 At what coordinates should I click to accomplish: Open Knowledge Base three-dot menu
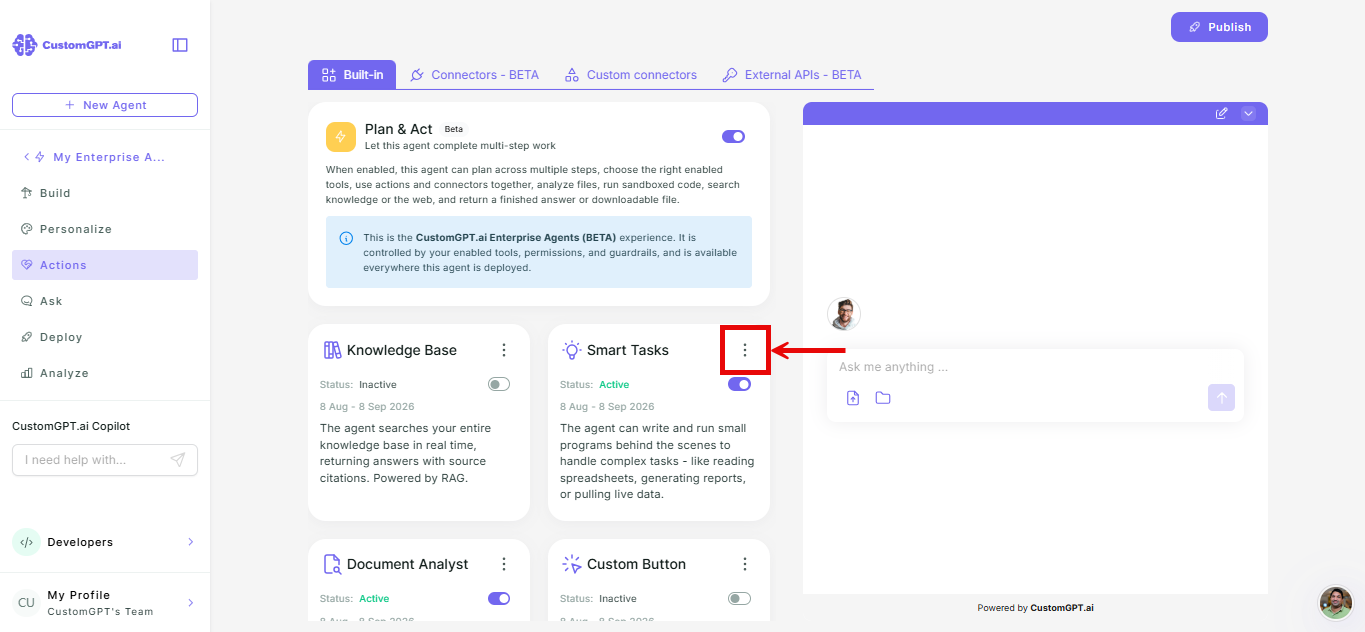(504, 350)
